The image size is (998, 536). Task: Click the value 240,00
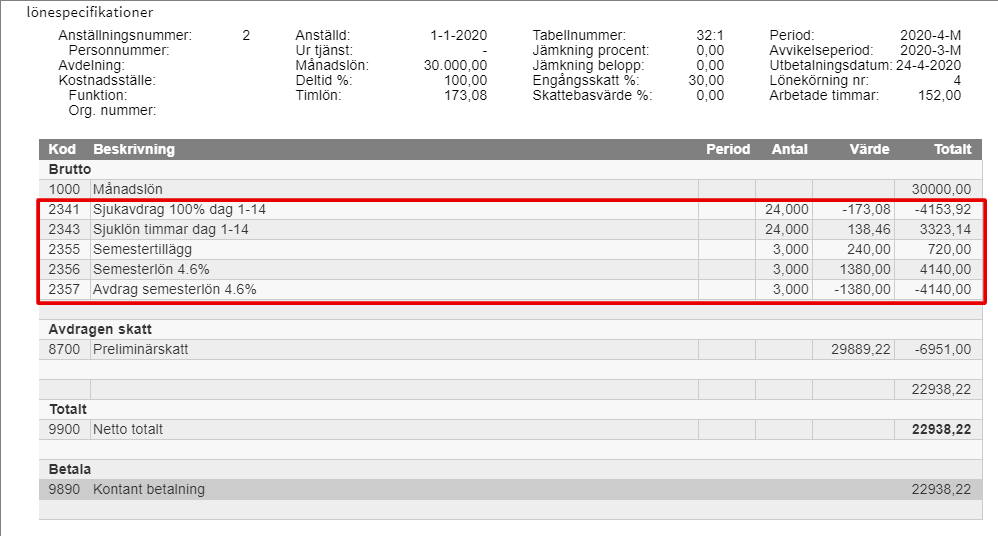tap(869, 250)
